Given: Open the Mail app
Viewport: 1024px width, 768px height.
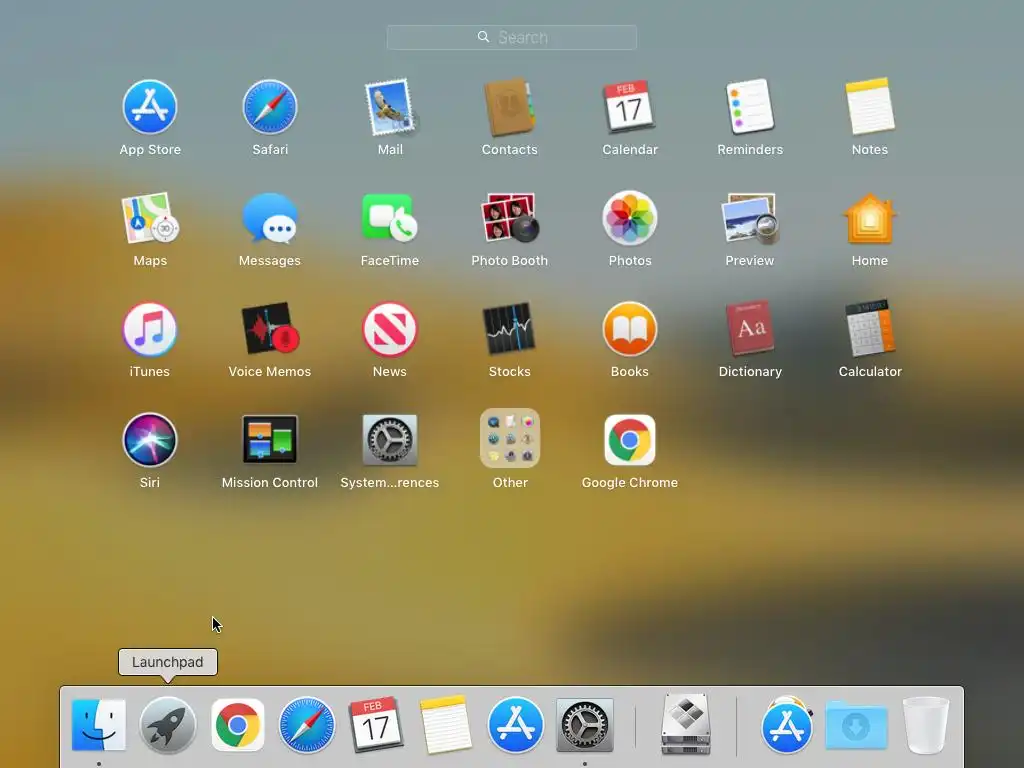Looking at the screenshot, I should (390, 107).
